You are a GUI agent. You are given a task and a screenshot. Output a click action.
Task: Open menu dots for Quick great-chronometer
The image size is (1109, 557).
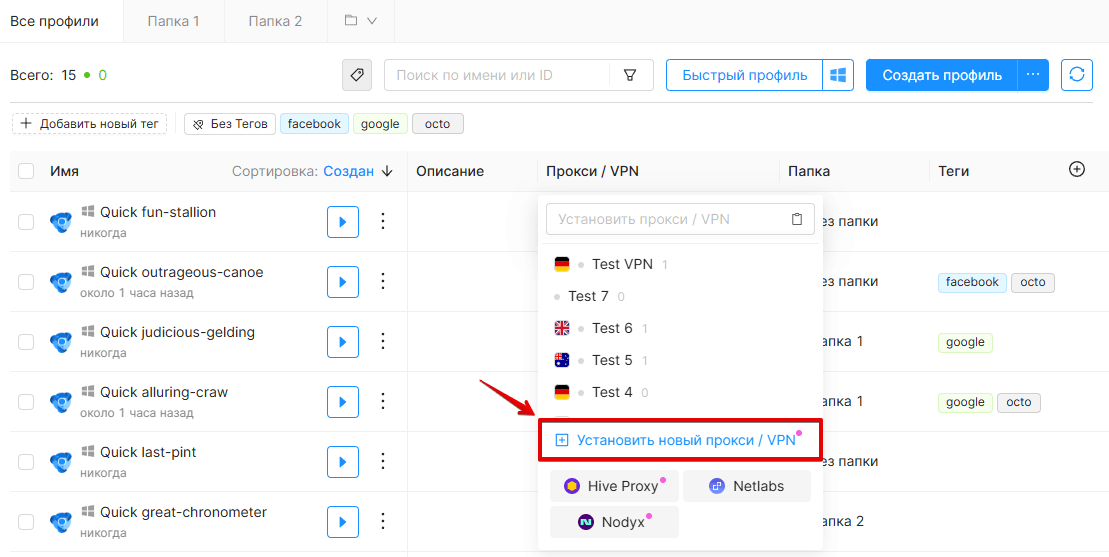[x=383, y=522]
